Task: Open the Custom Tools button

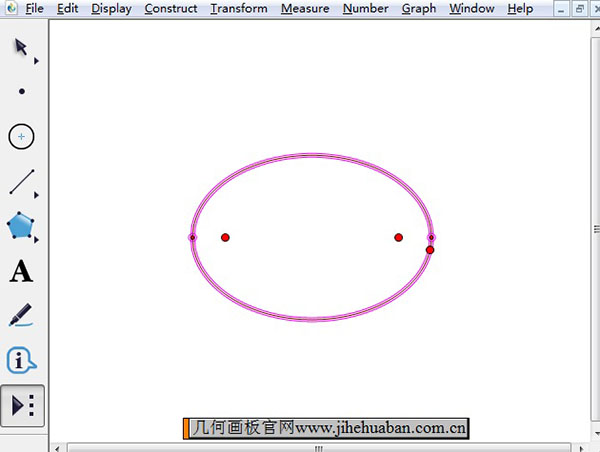Action: [23, 406]
